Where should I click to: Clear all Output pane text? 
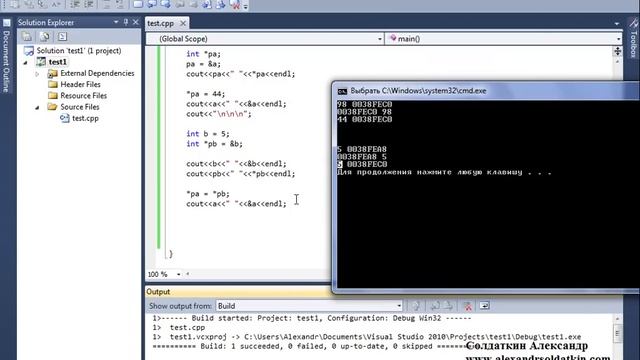pyautogui.click(x=468, y=306)
